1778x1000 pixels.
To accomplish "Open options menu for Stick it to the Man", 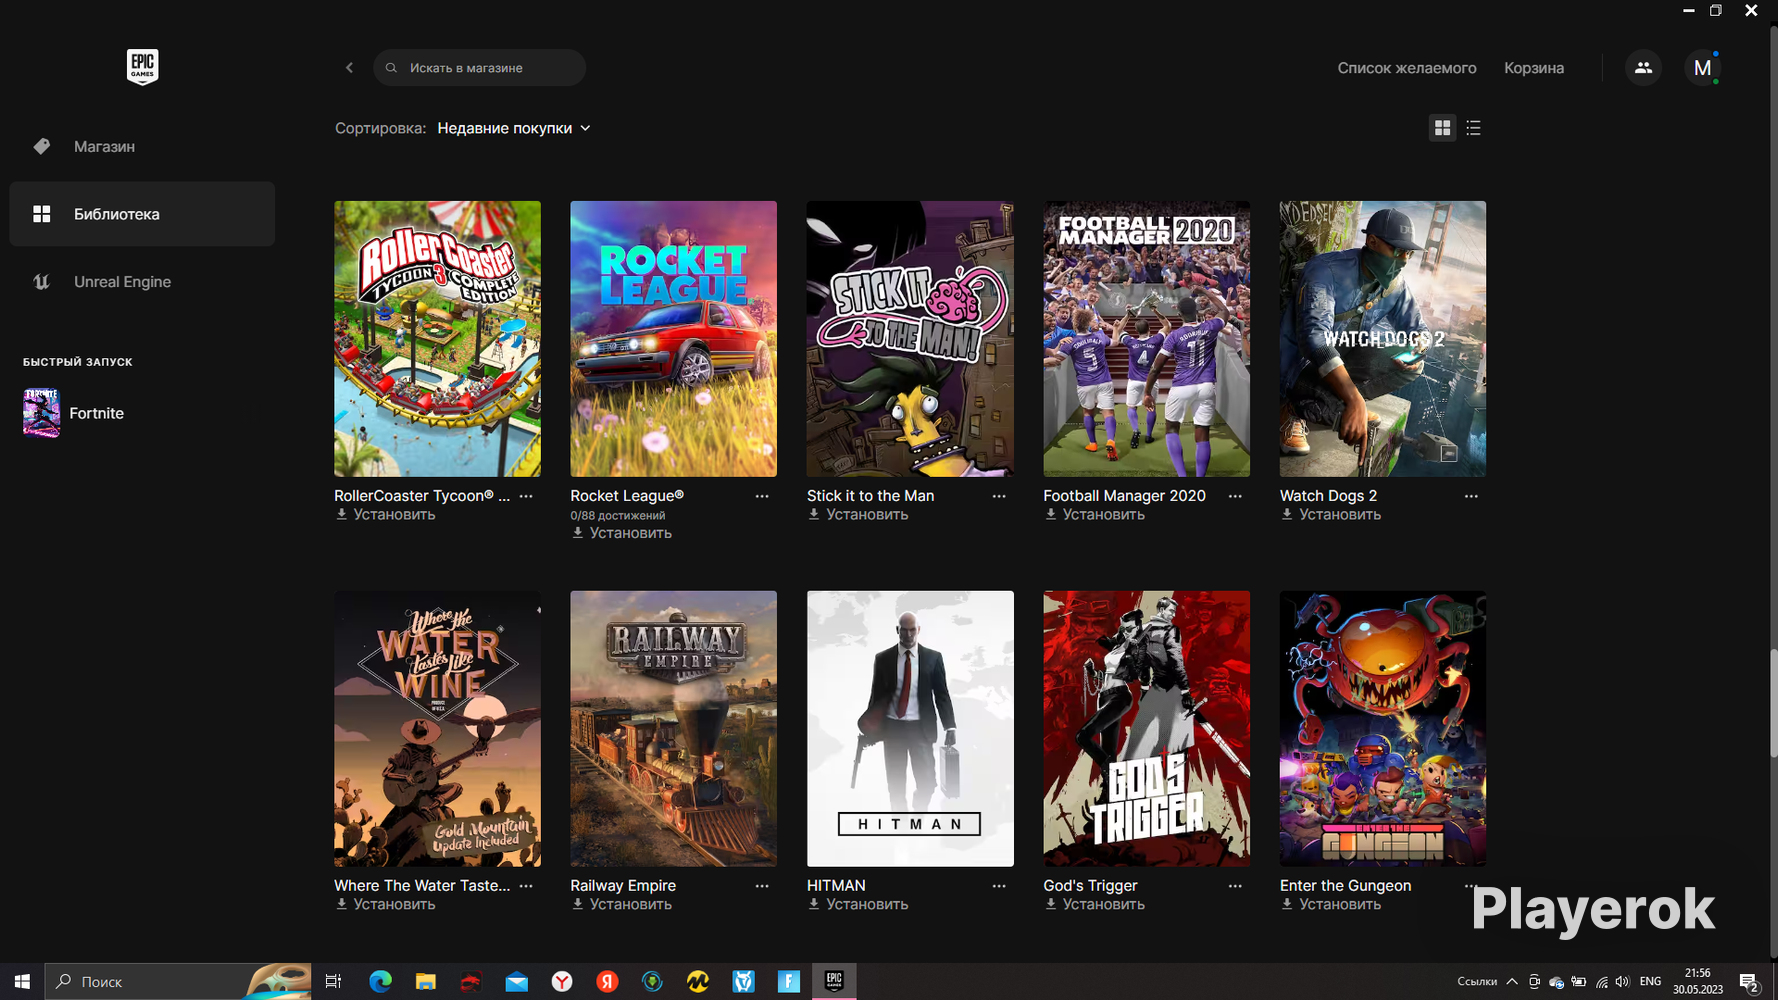I will 999,496.
